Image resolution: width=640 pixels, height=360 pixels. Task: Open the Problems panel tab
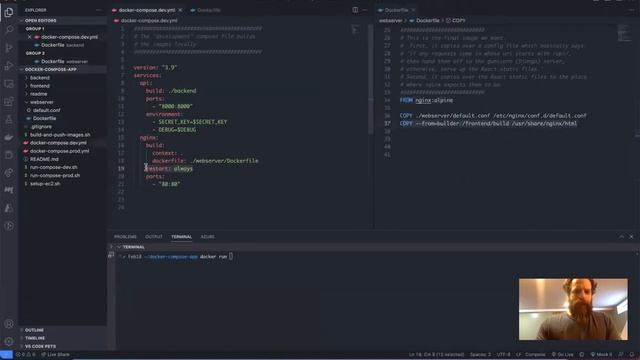(125, 237)
